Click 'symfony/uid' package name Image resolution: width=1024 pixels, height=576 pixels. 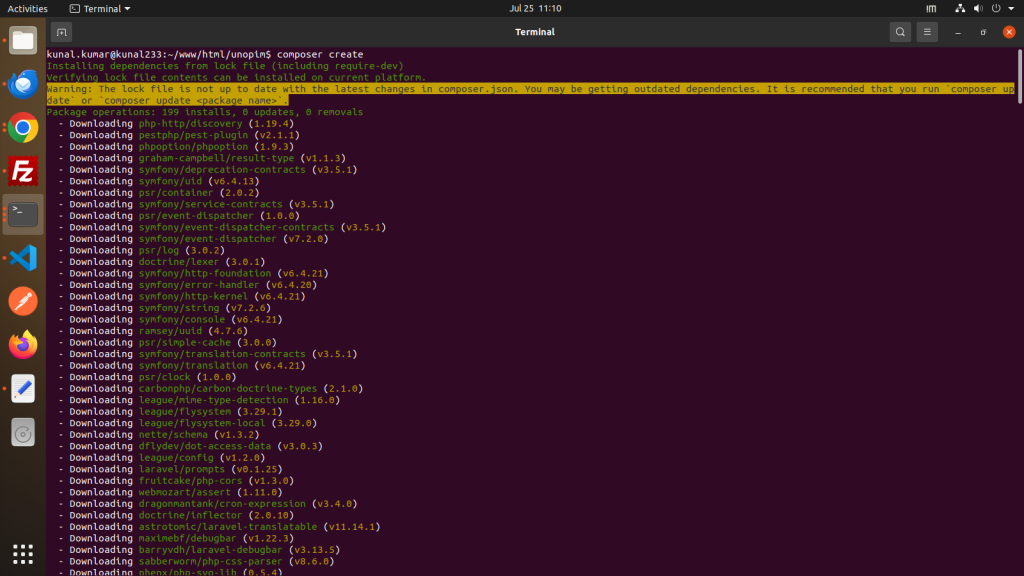tap(170, 181)
